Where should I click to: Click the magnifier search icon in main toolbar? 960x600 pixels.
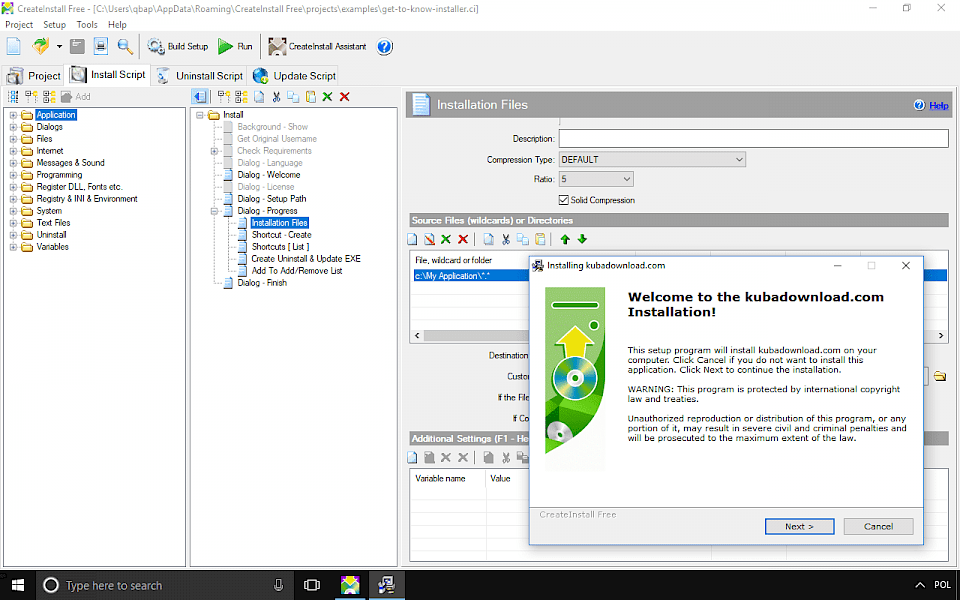point(125,46)
